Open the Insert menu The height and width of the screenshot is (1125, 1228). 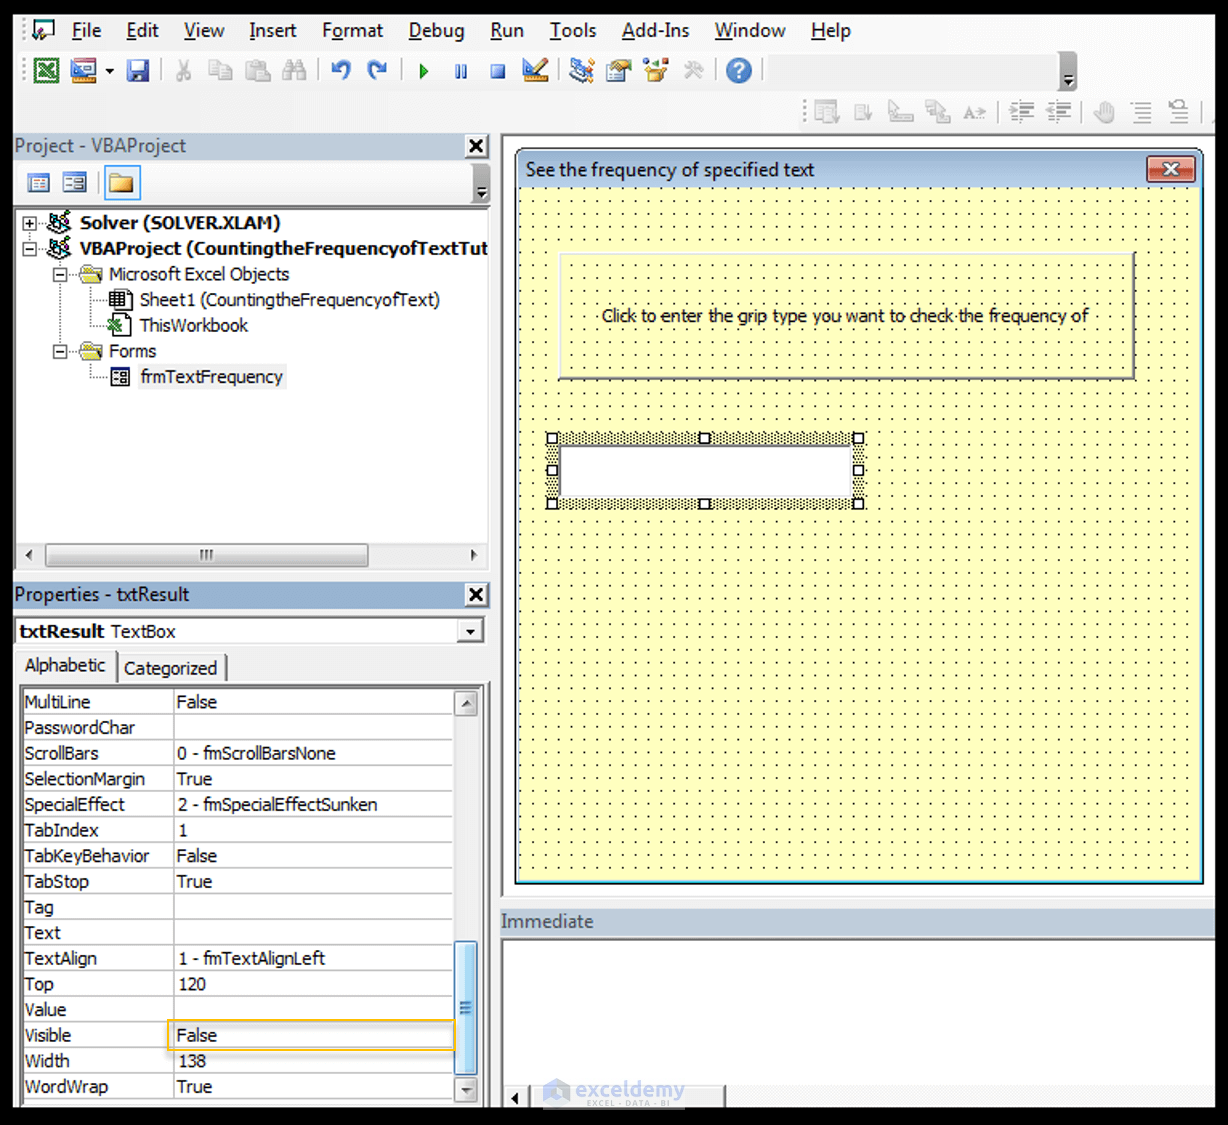272,31
